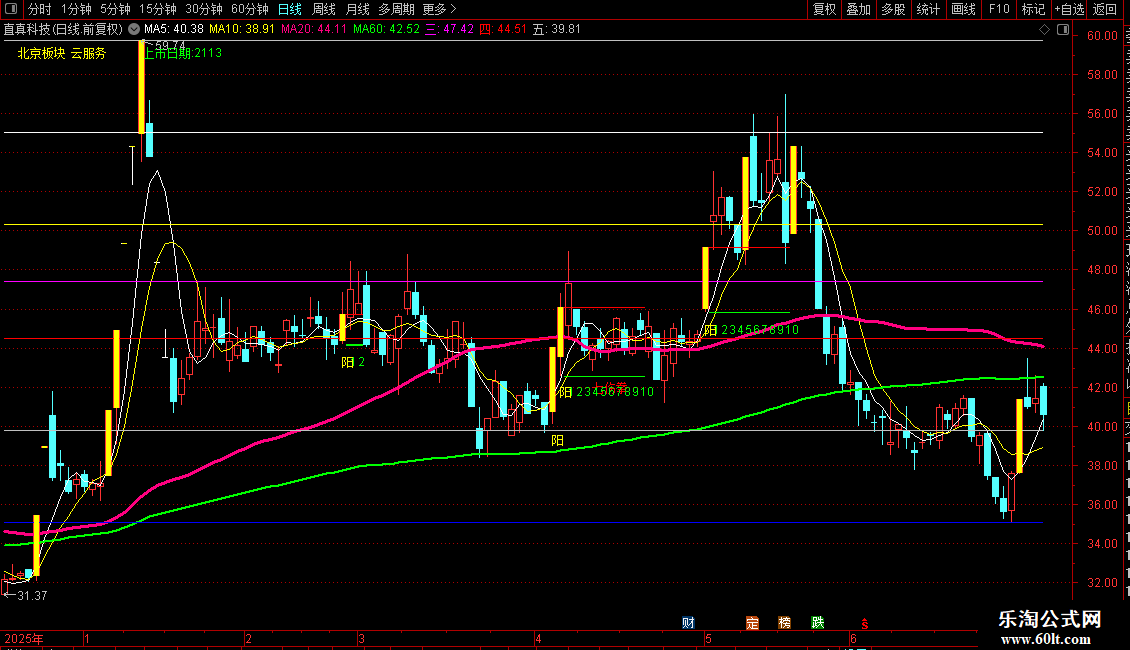The image size is (1130, 650).
Task: Open the 多股 multi-stock view
Action: (x=893, y=9)
